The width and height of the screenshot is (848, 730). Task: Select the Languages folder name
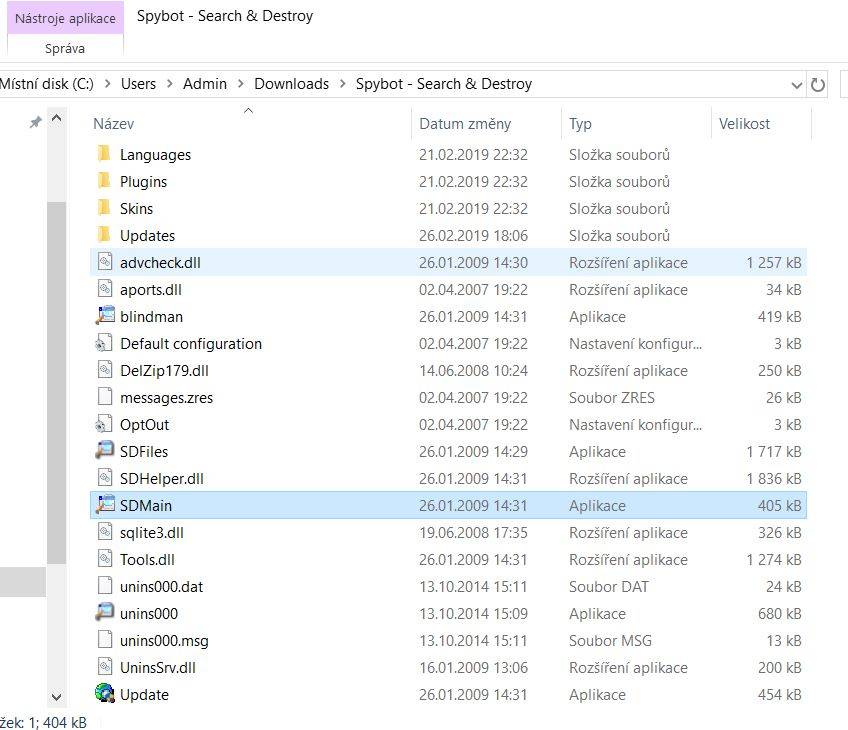[x=155, y=155]
